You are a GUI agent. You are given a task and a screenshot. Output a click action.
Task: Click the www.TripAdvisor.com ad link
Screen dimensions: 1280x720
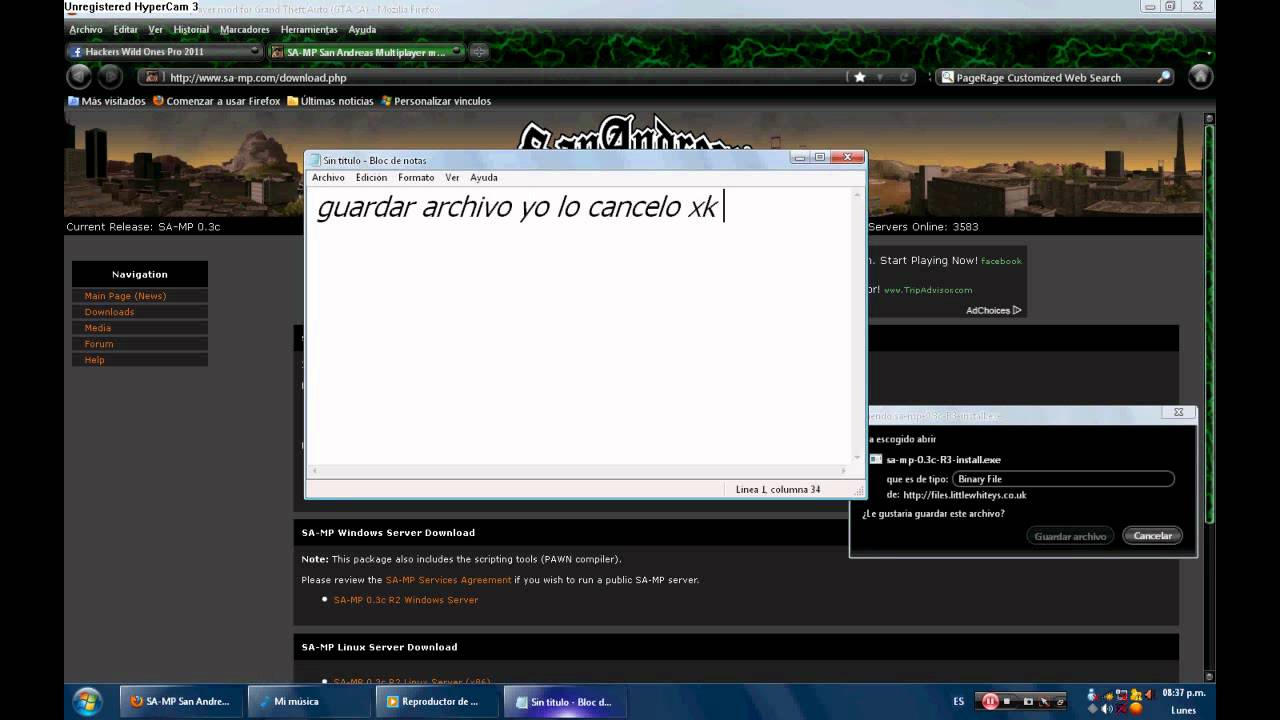(x=928, y=290)
